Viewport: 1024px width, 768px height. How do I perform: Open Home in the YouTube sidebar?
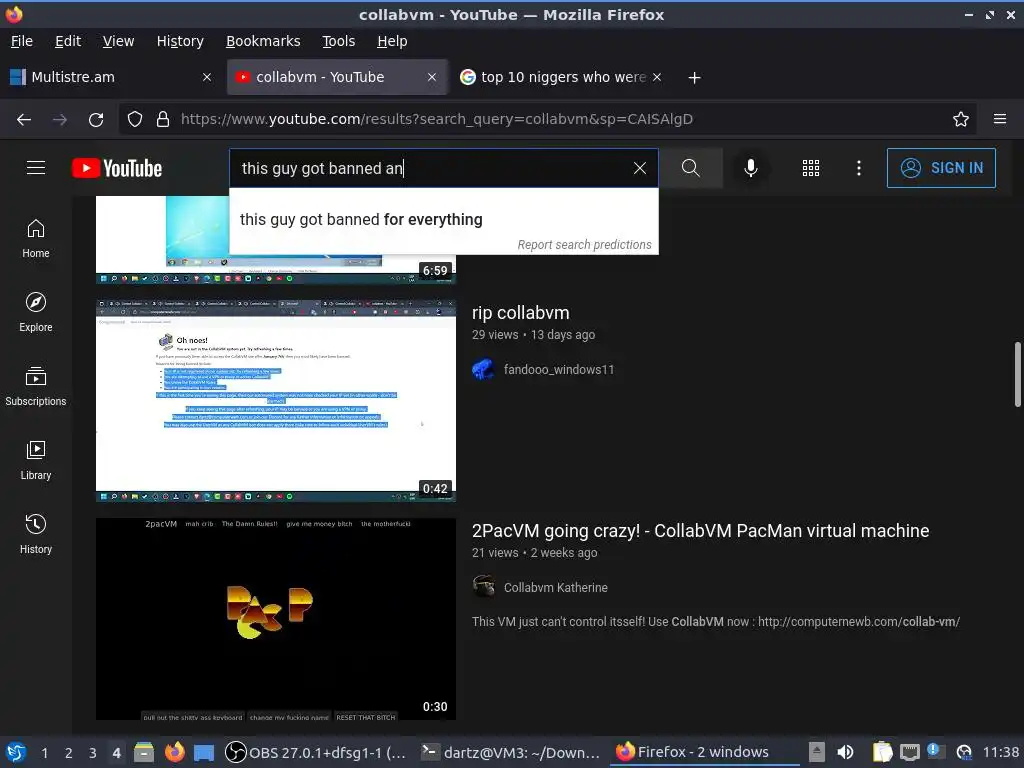36,238
